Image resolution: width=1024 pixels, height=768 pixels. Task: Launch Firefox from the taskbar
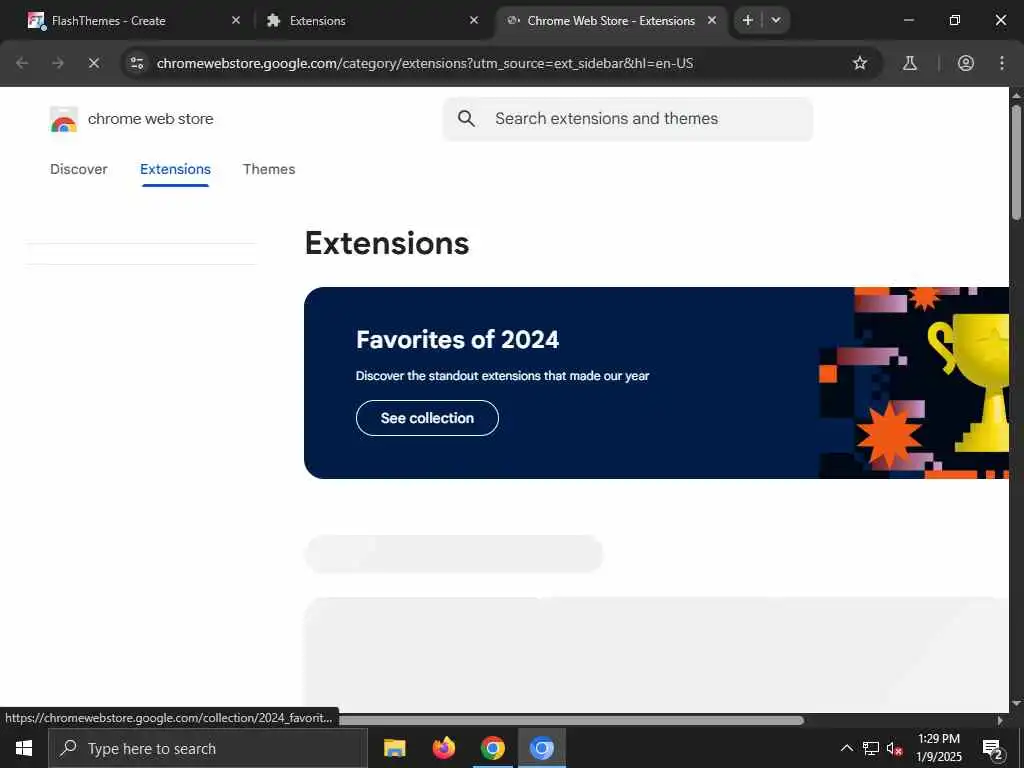443,748
